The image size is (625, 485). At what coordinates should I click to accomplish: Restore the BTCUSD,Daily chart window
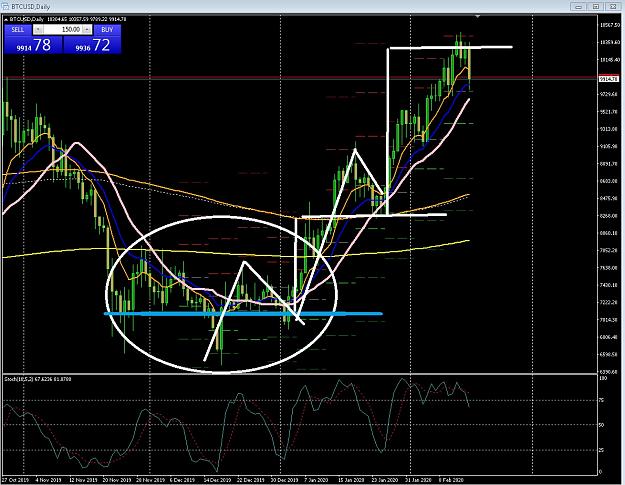tap(596, 6)
